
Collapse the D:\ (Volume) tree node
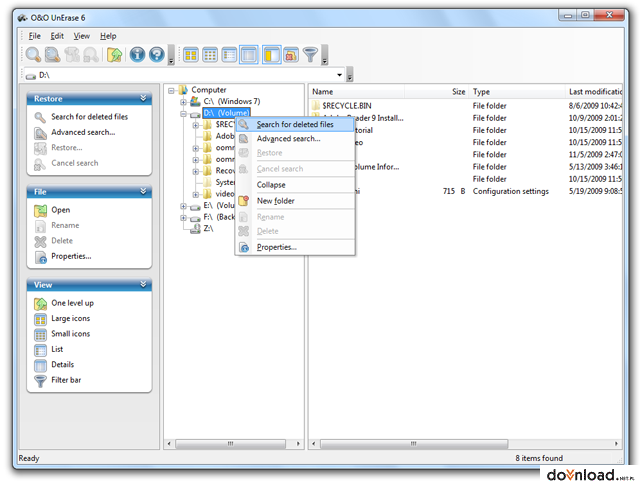point(183,114)
